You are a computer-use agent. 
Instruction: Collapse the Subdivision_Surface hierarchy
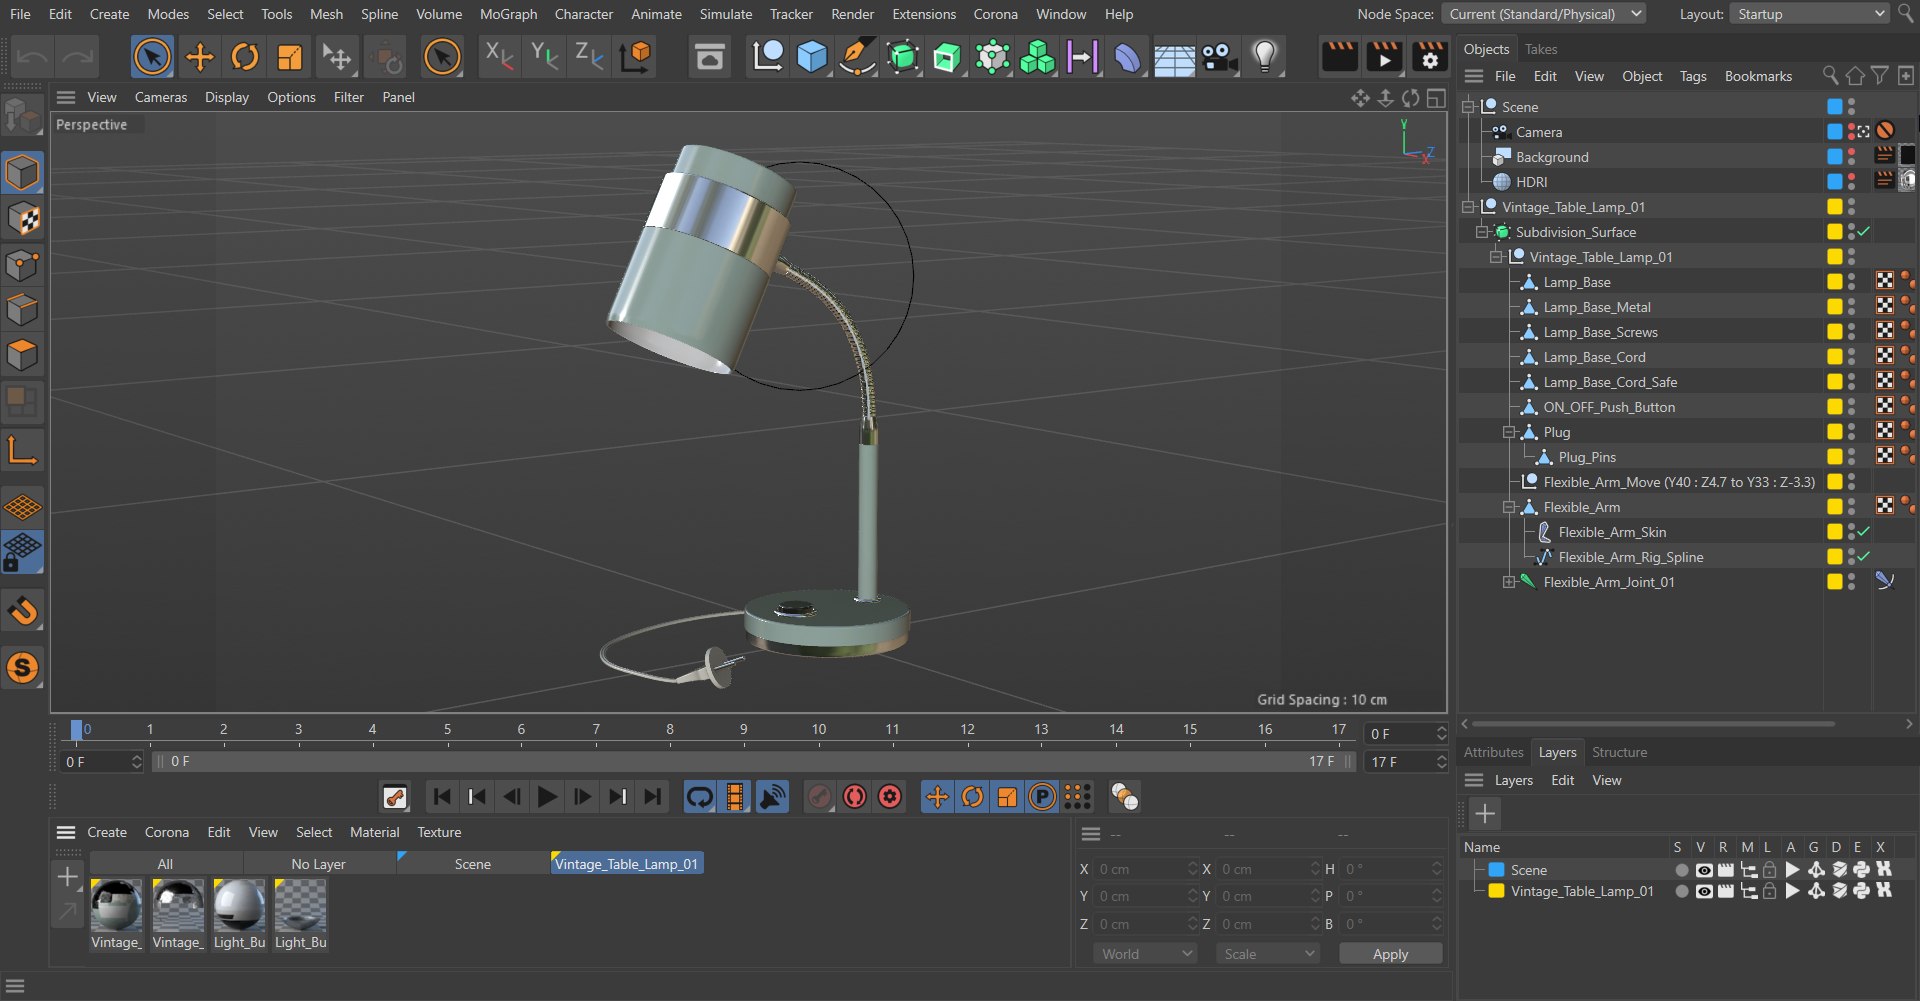pyautogui.click(x=1483, y=232)
